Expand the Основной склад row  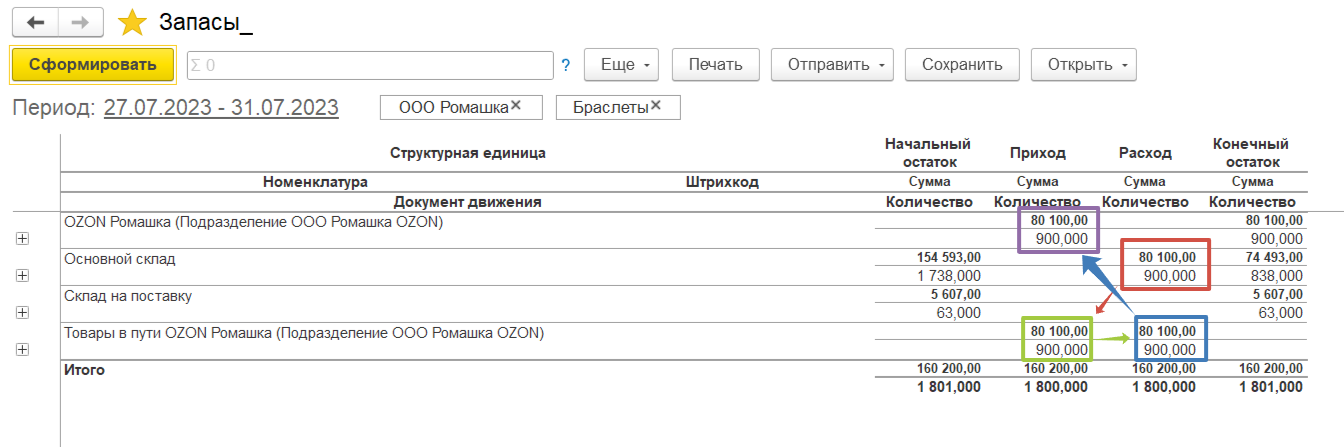[22, 275]
